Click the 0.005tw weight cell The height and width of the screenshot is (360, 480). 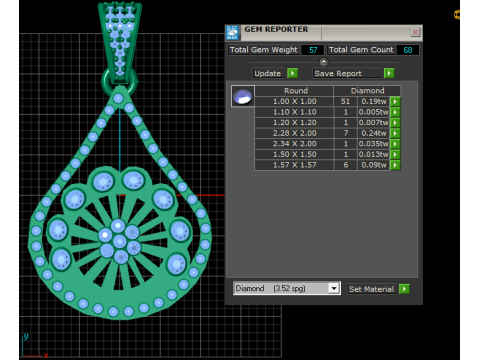tap(374, 112)
